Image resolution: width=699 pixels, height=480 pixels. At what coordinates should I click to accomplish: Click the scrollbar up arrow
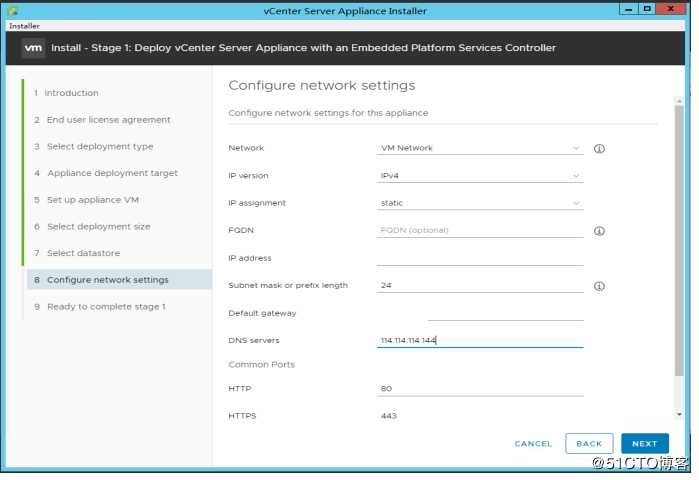(678, 101)
